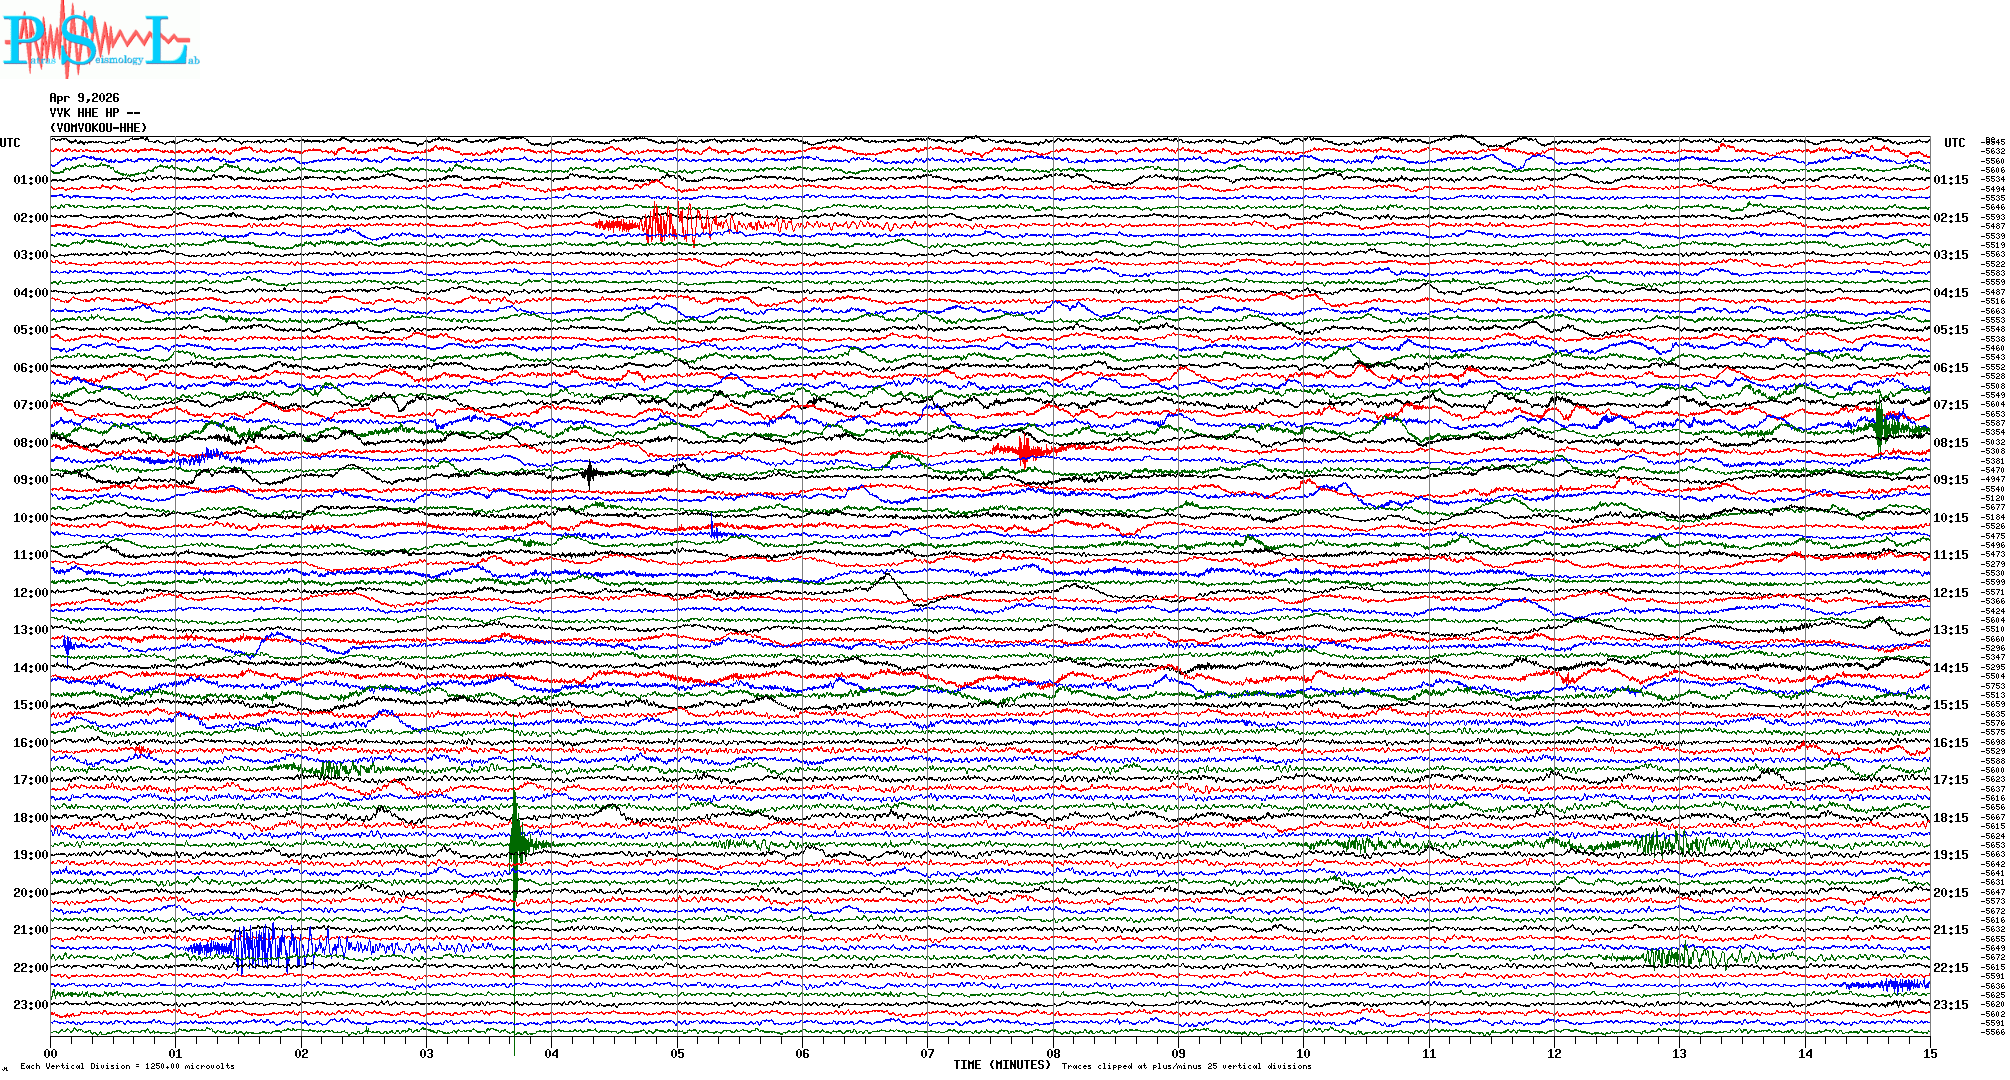Image resolution: width=2010 pixels, height=1080 pixels.
Task: Click the green wave packet near 18:45 at minute 13
Action: coord(1665,845)
